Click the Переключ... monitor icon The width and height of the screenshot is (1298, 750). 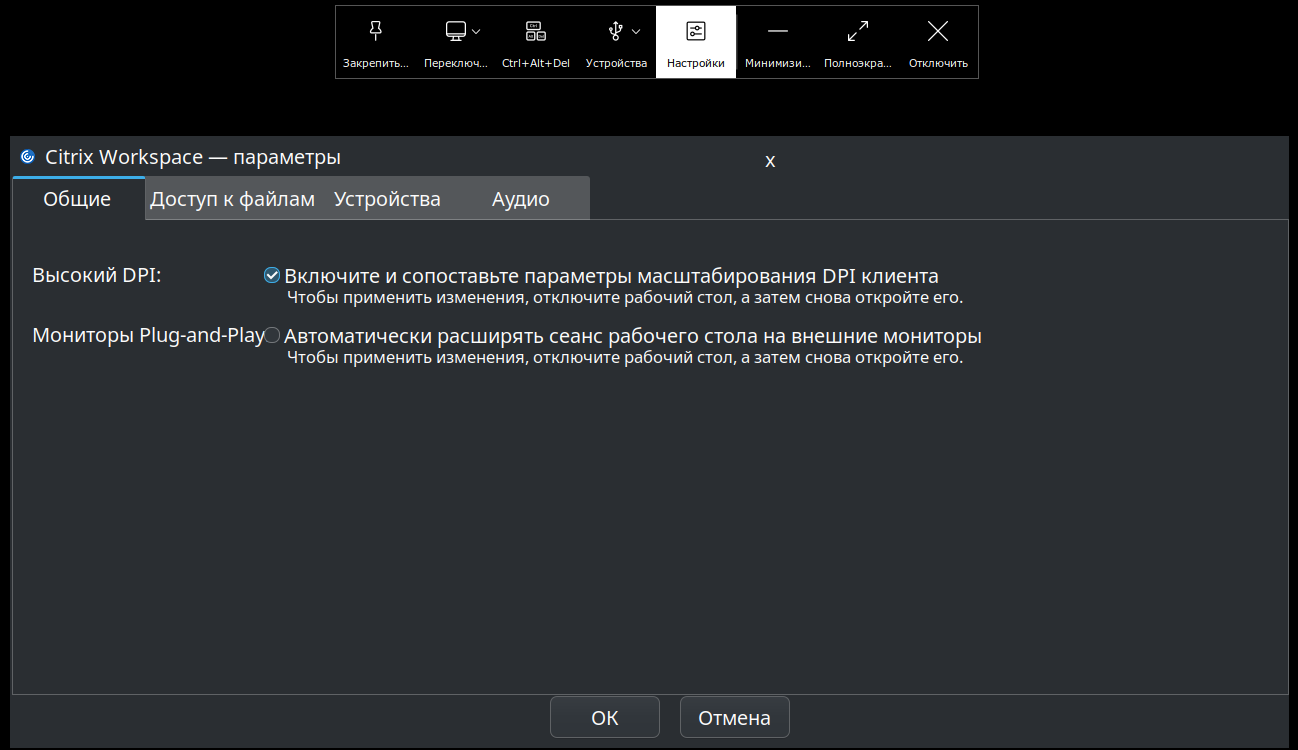pyautogui.click(x=456, y=31)
